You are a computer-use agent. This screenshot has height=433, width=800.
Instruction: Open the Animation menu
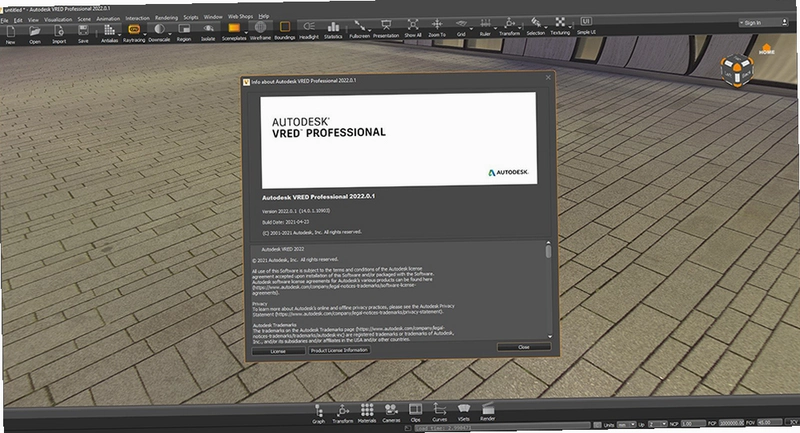click(x=108, y=18)
